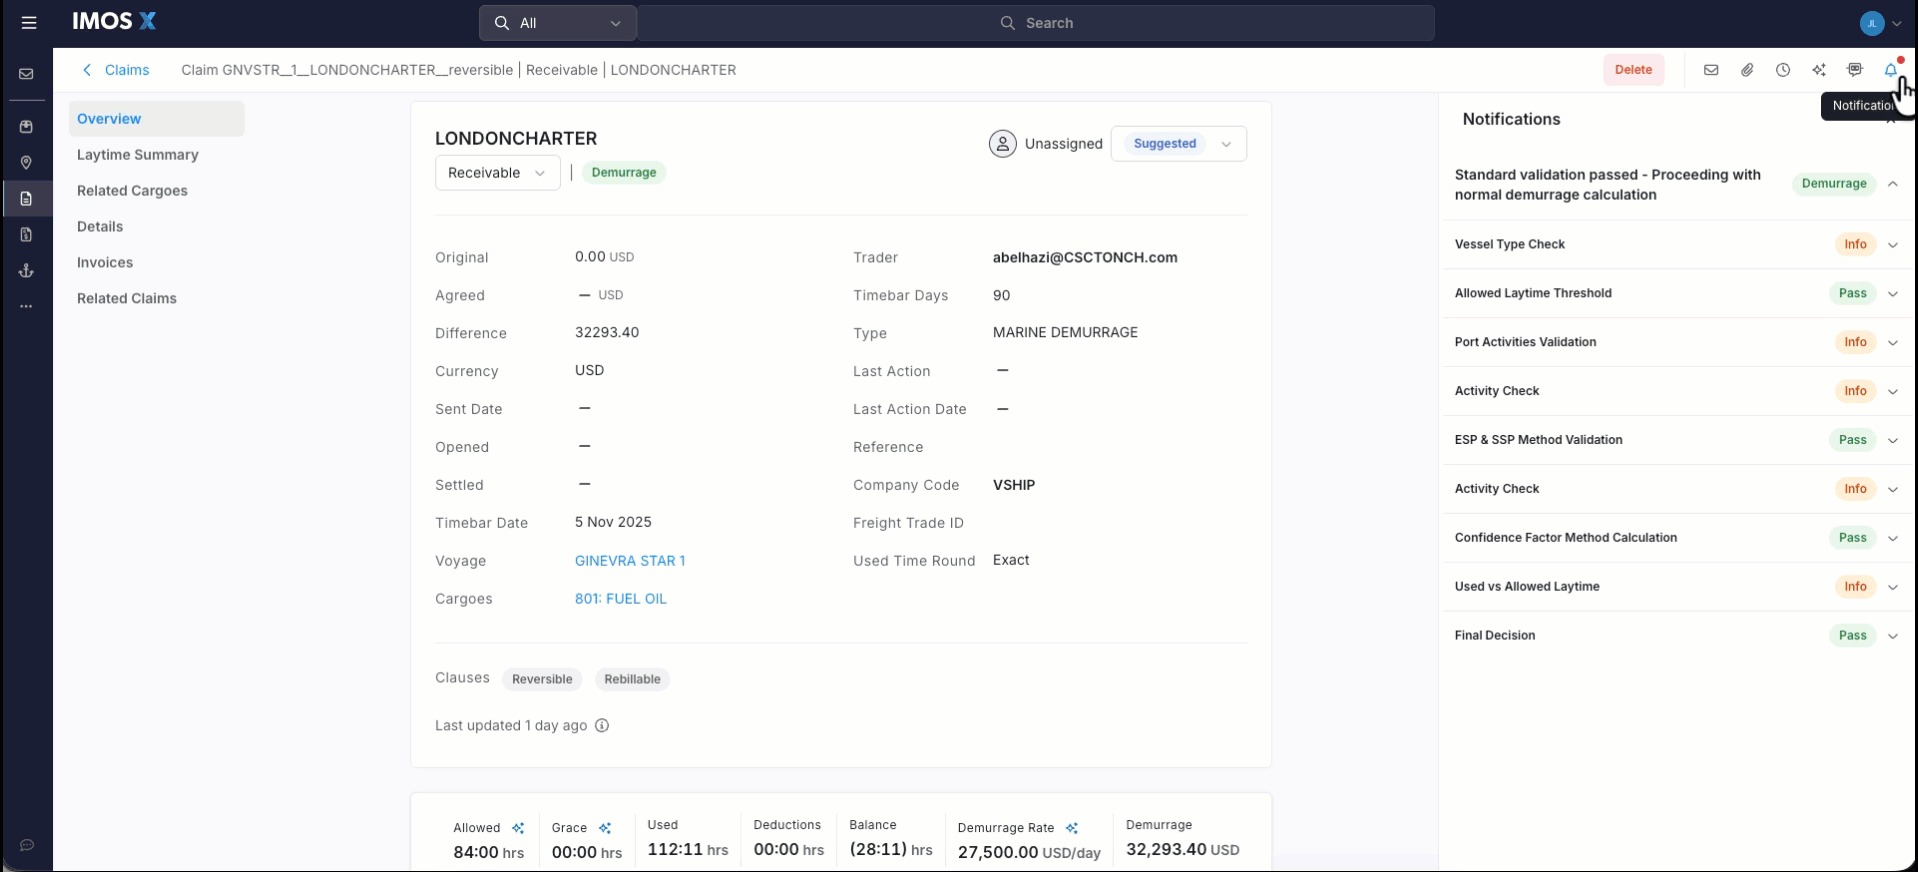1918x872 pixels.
Task: Click the Allowed laytime sparkle icon
Action: [x=518, y=828]
